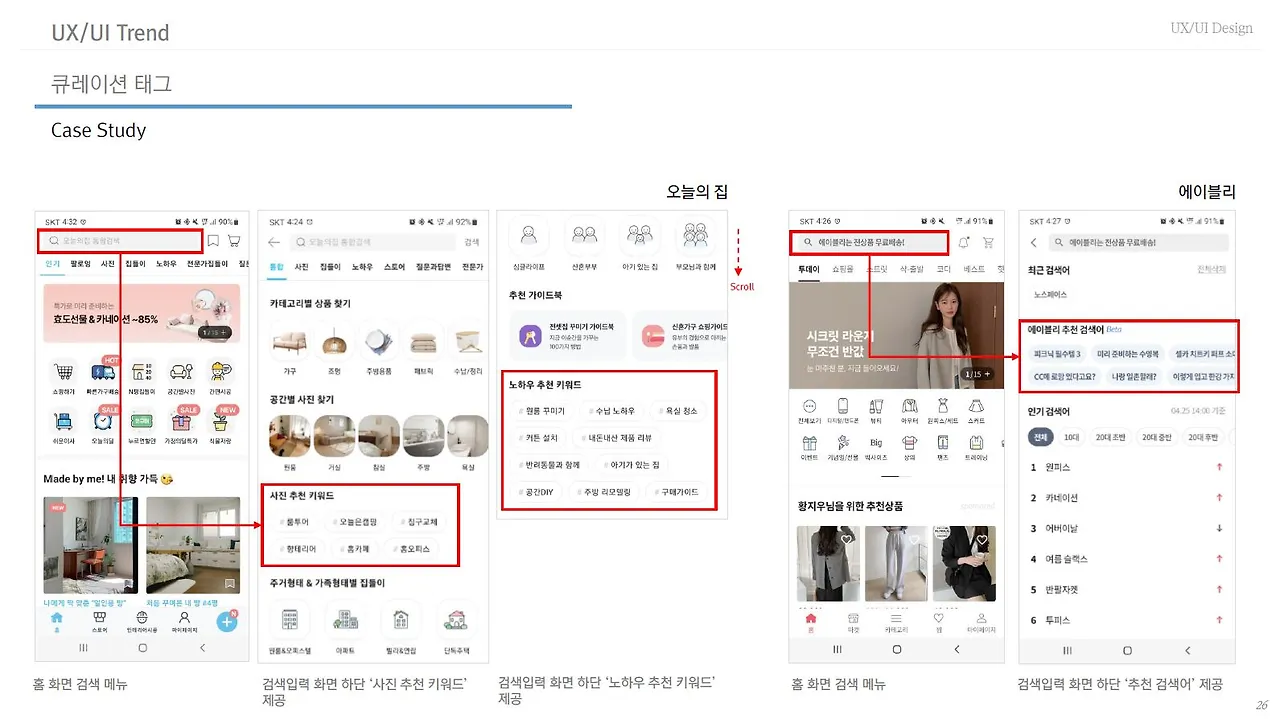Select popular search 원피스
Image resolution: width=1280 pixels, height=719 pixels.
[x=1057, y=467]
